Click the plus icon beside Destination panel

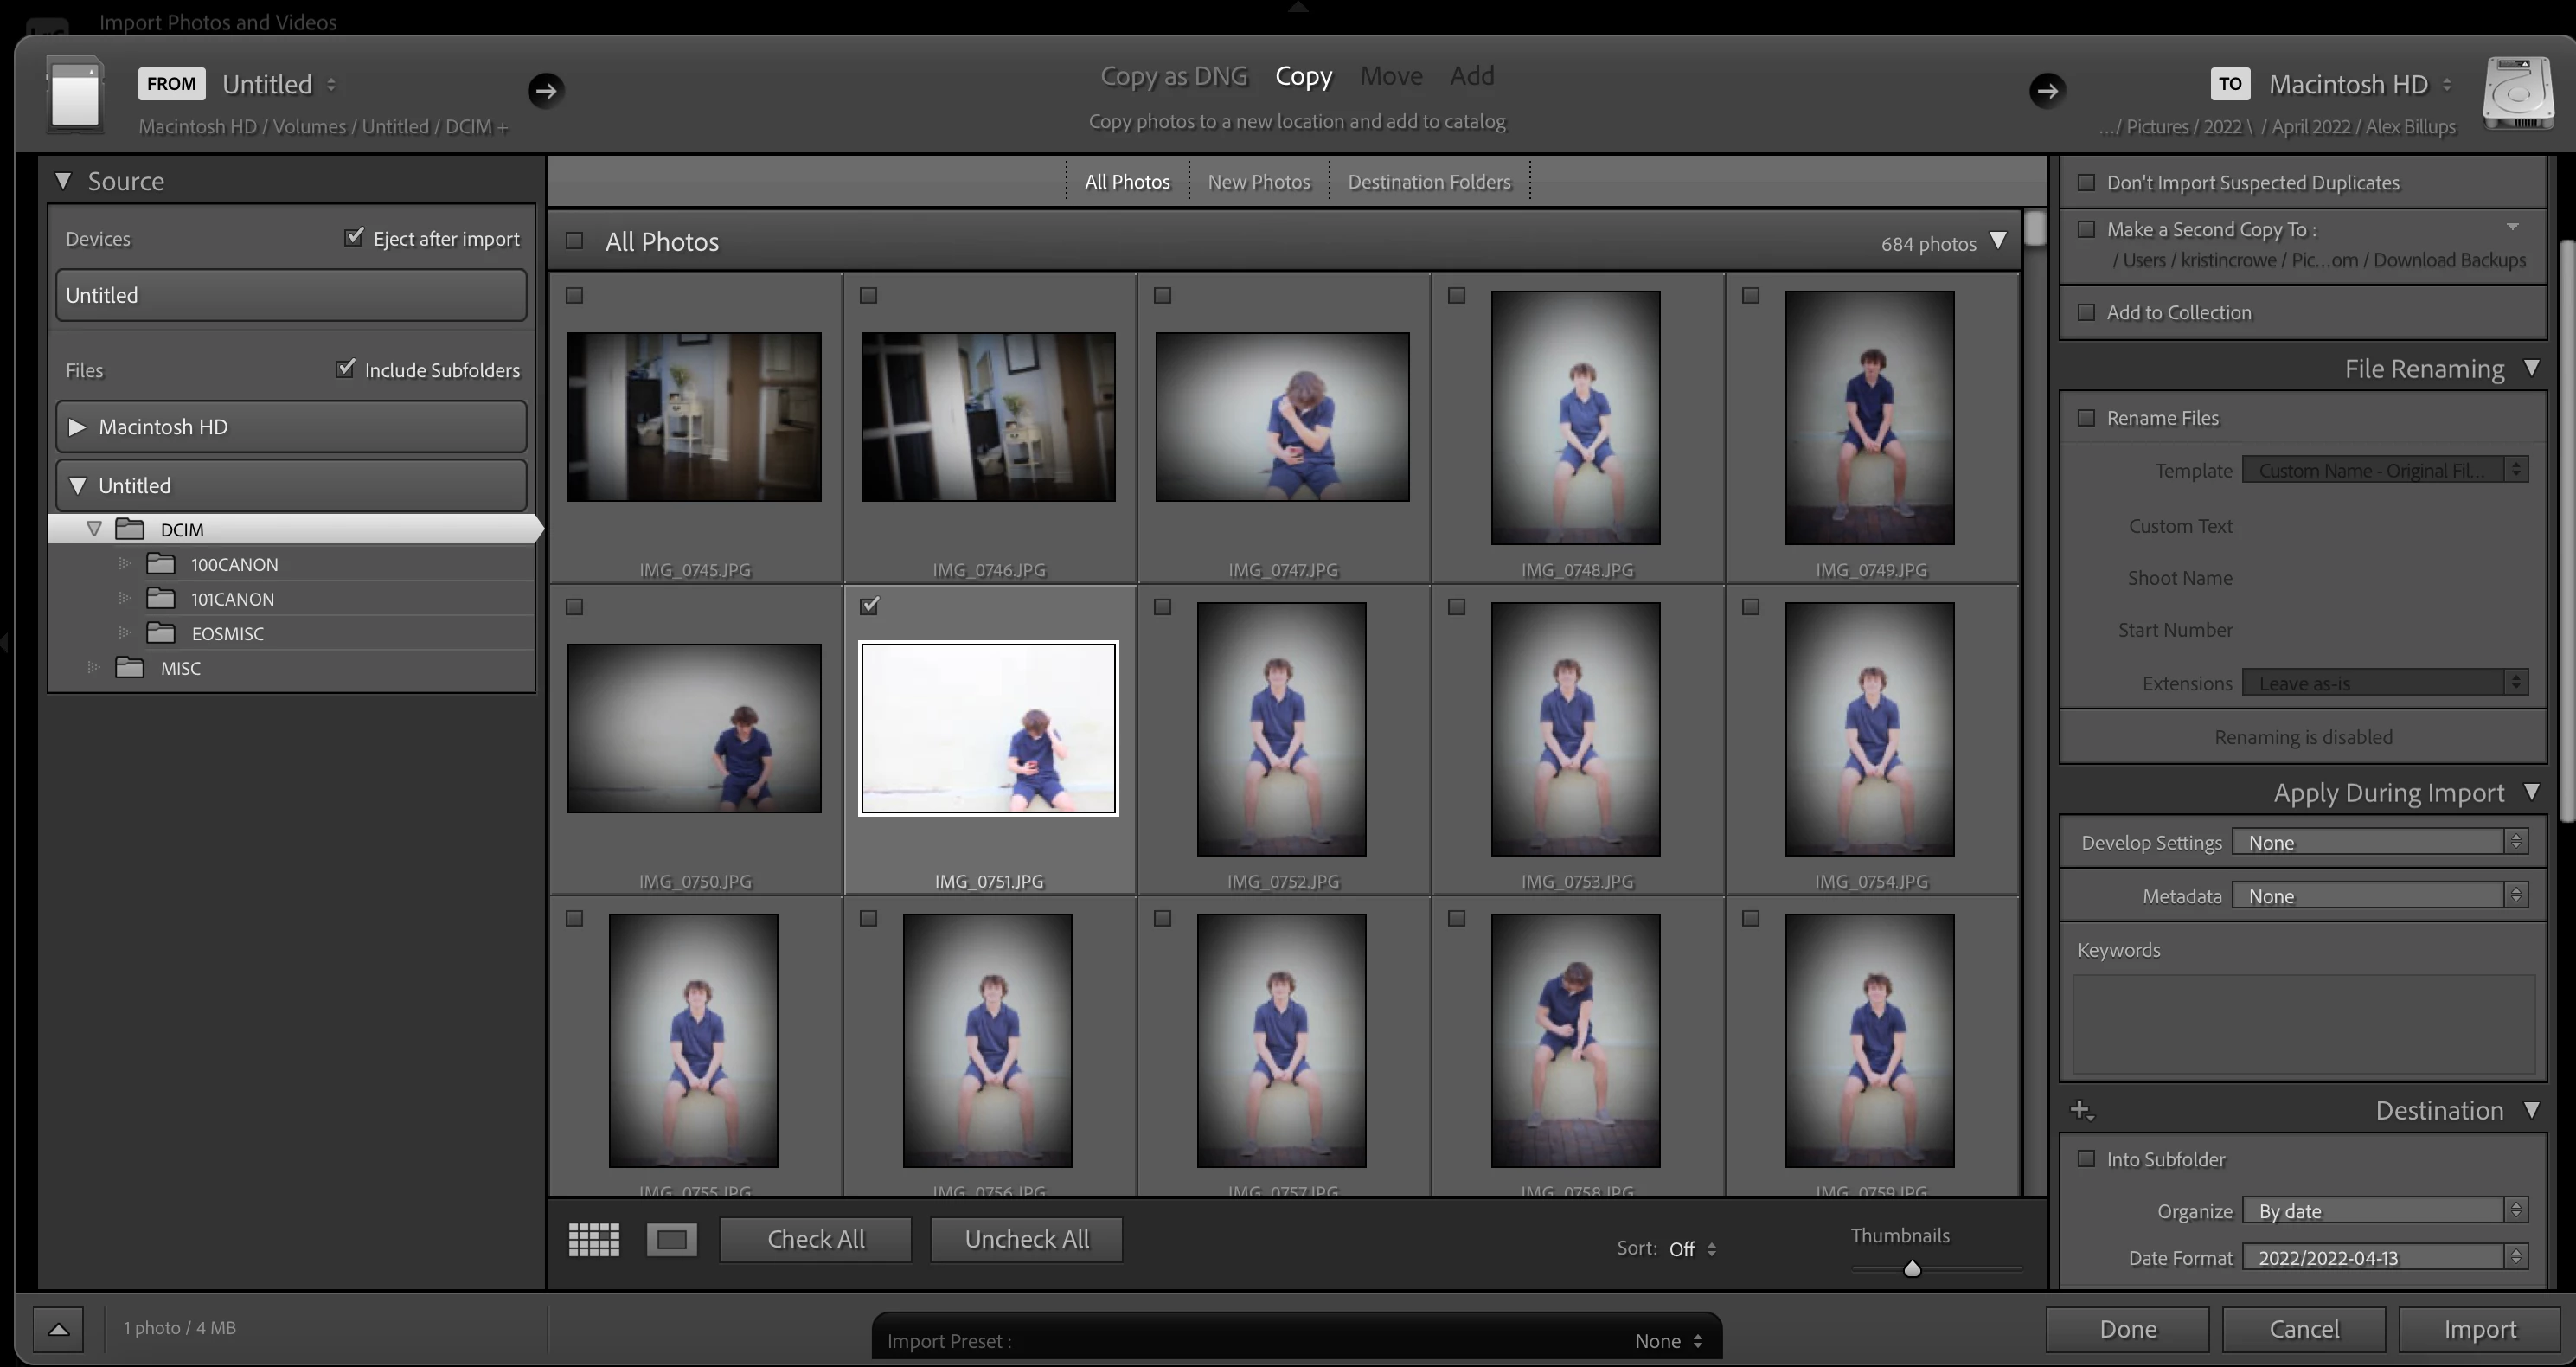(2081, 1110)
